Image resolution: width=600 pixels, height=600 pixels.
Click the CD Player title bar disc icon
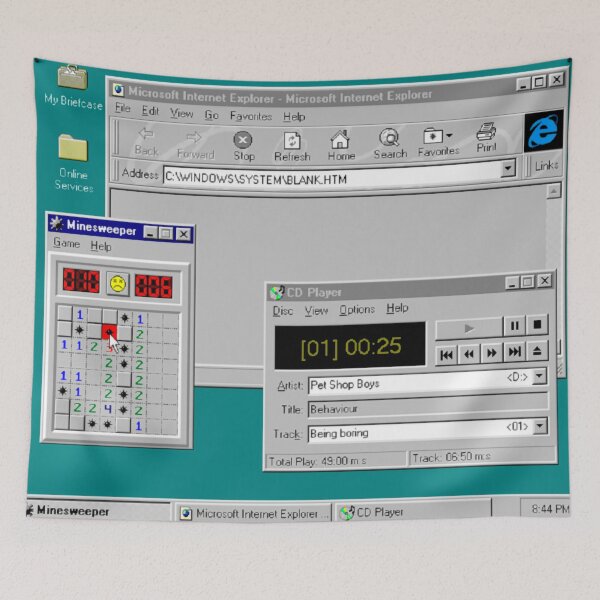coord(277,292)
